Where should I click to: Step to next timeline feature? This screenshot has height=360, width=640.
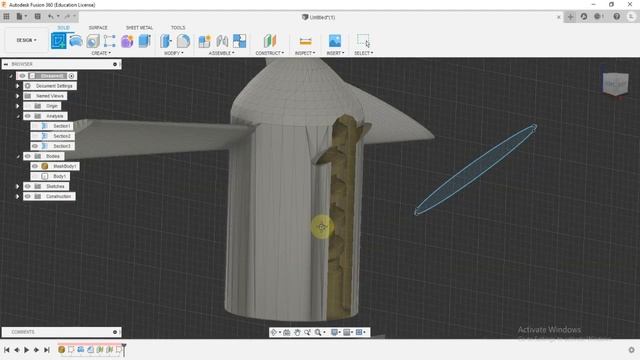click(36, 350)
